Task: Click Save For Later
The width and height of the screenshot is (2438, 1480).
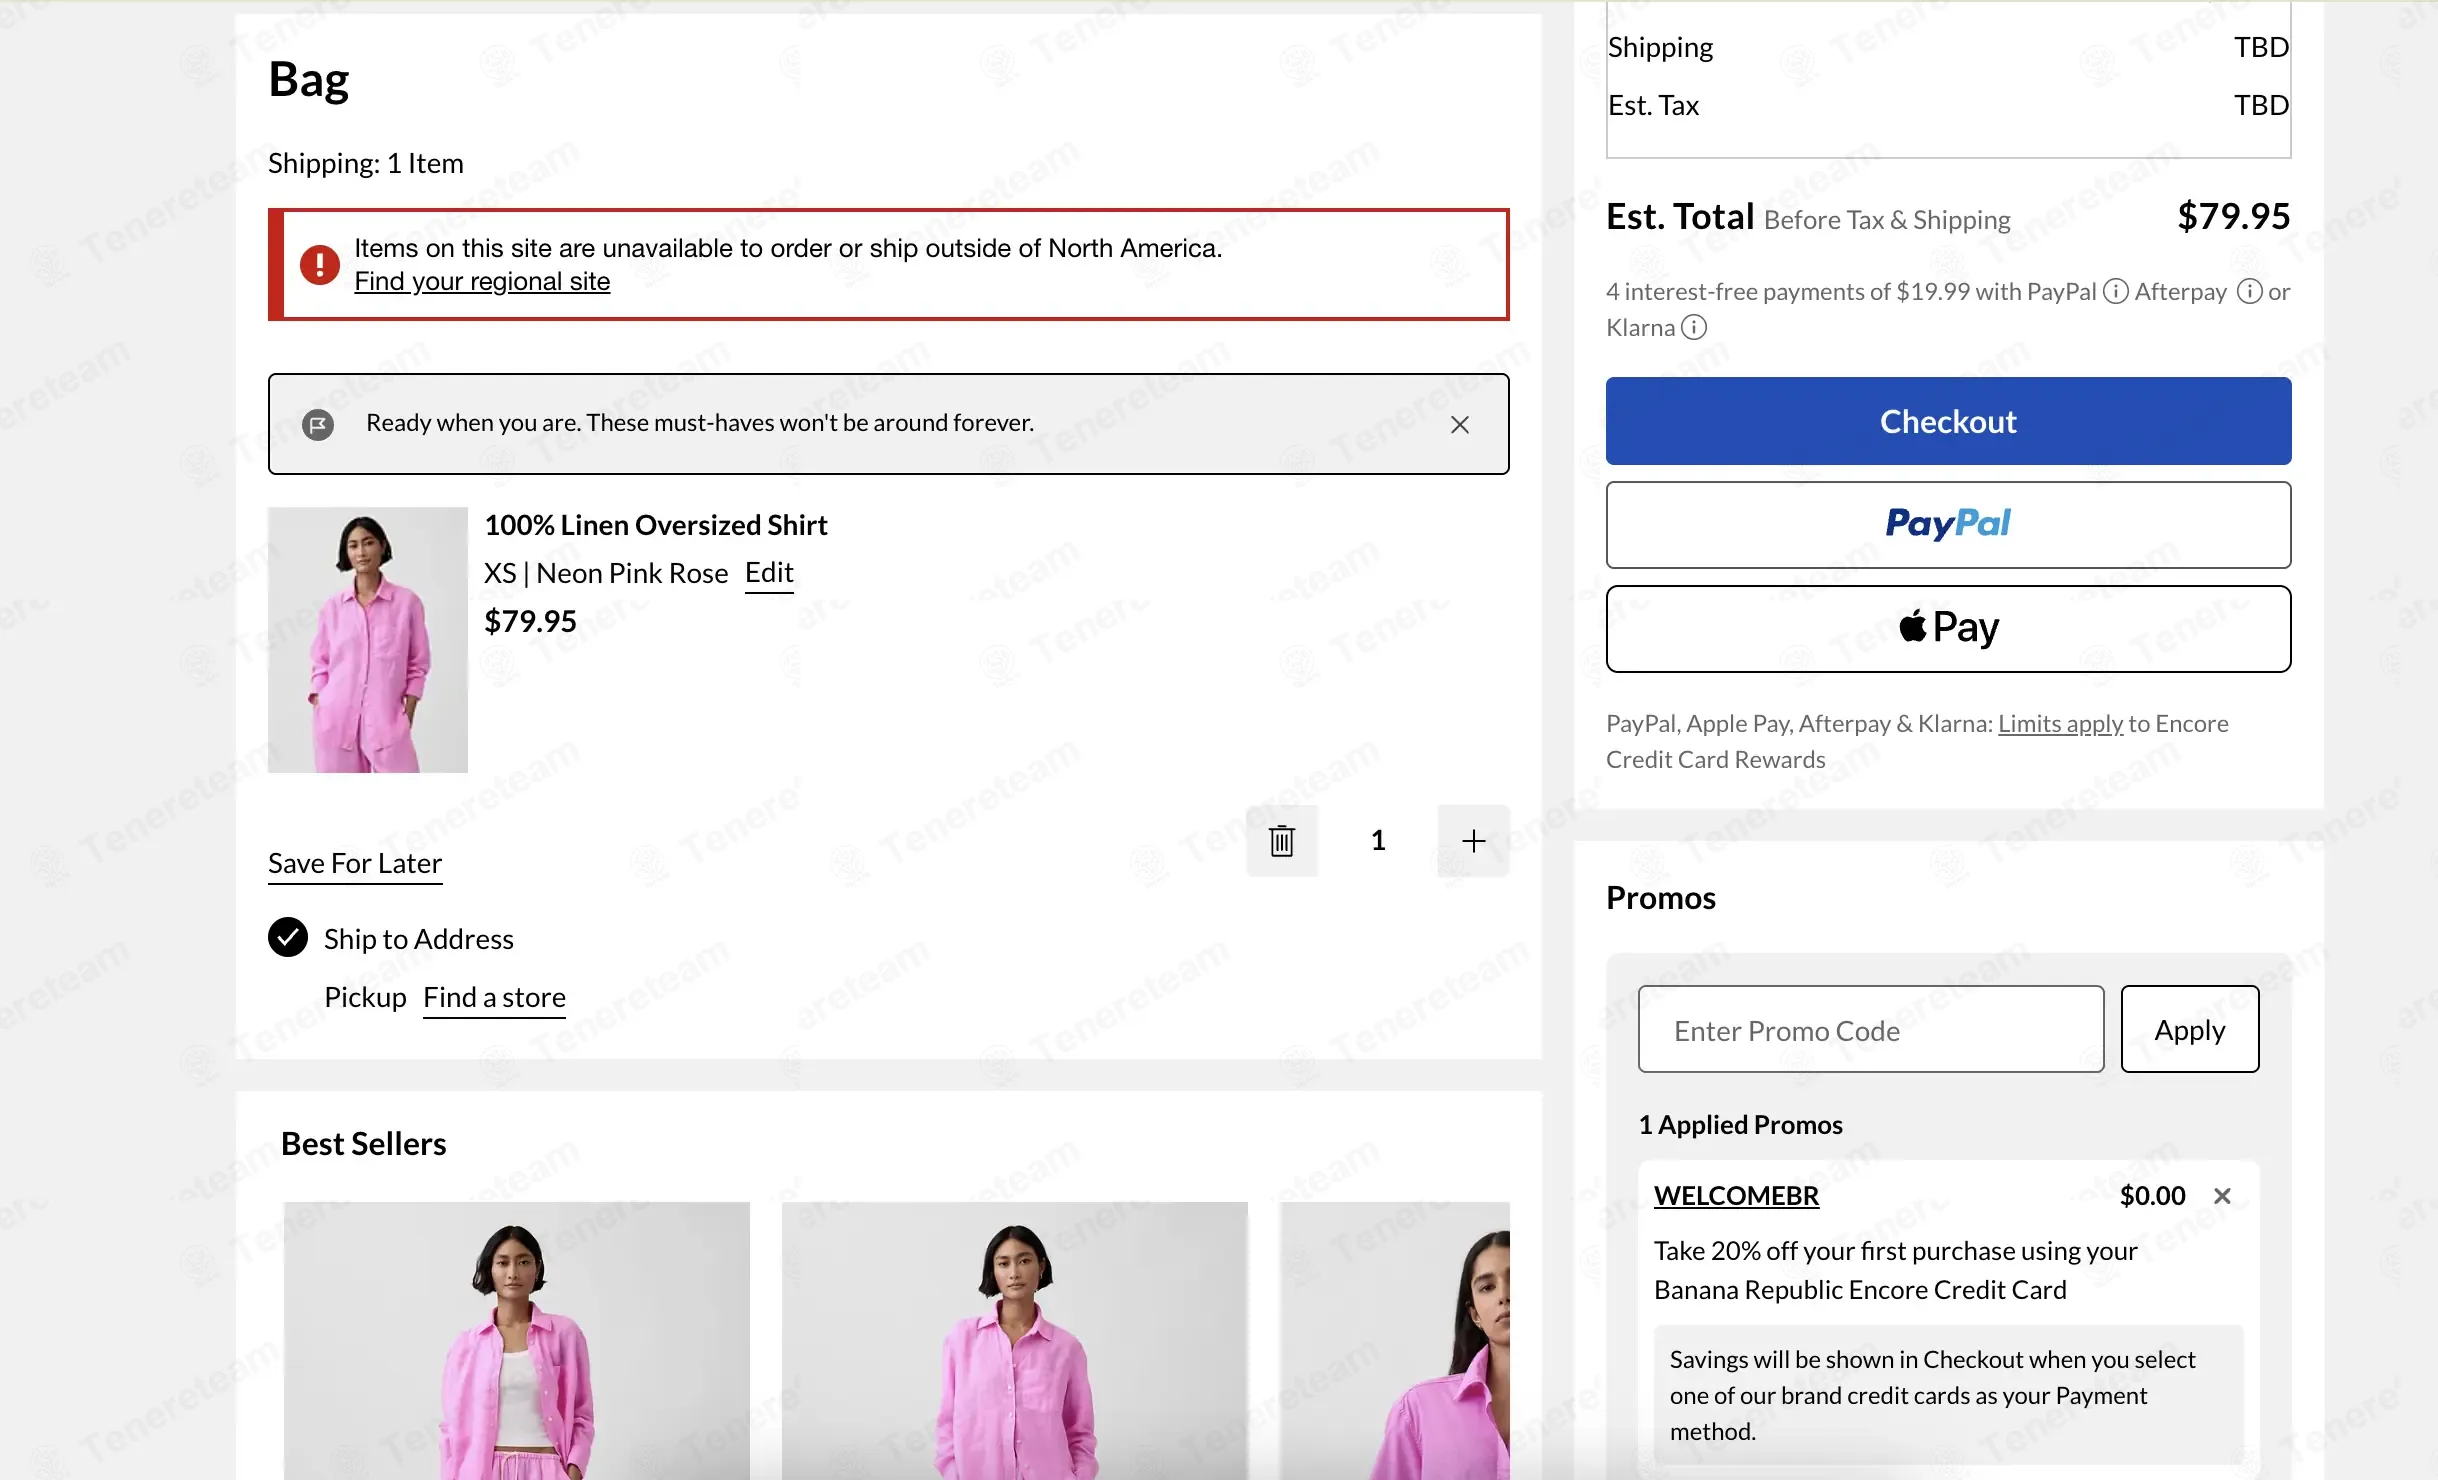Action: pyautogui.click(x=355, y=863)
